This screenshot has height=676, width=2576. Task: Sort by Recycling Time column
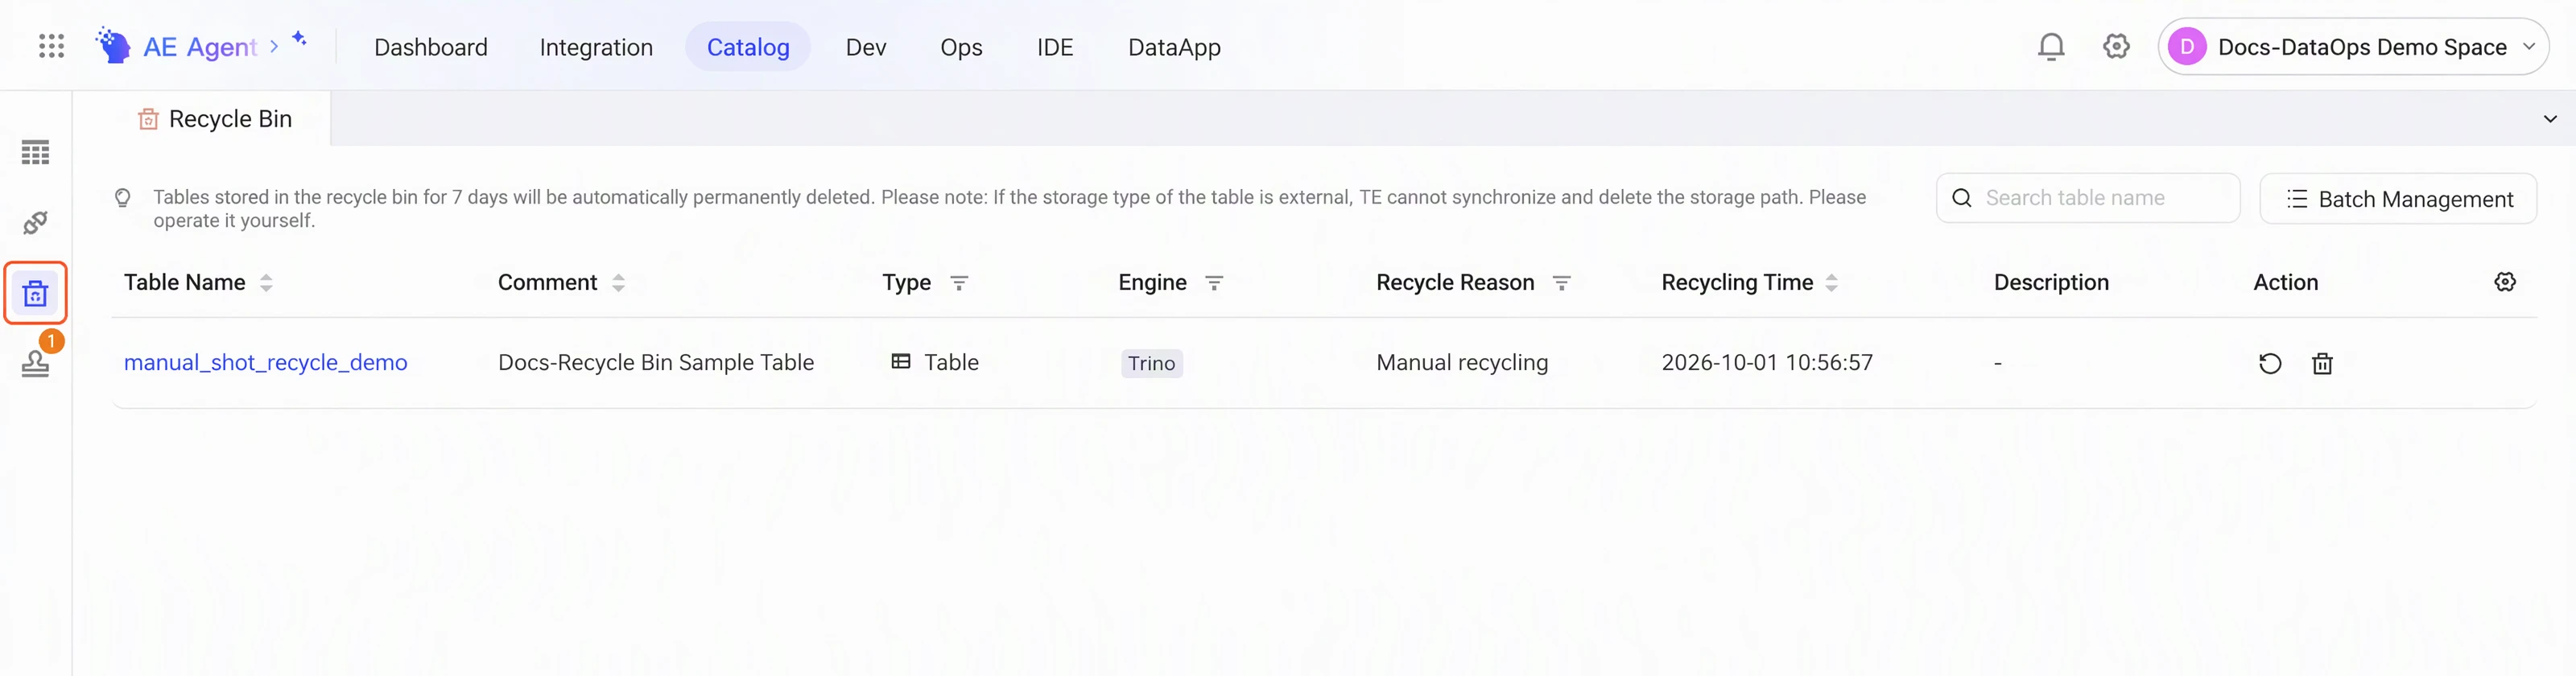[x=1831, y=283]
